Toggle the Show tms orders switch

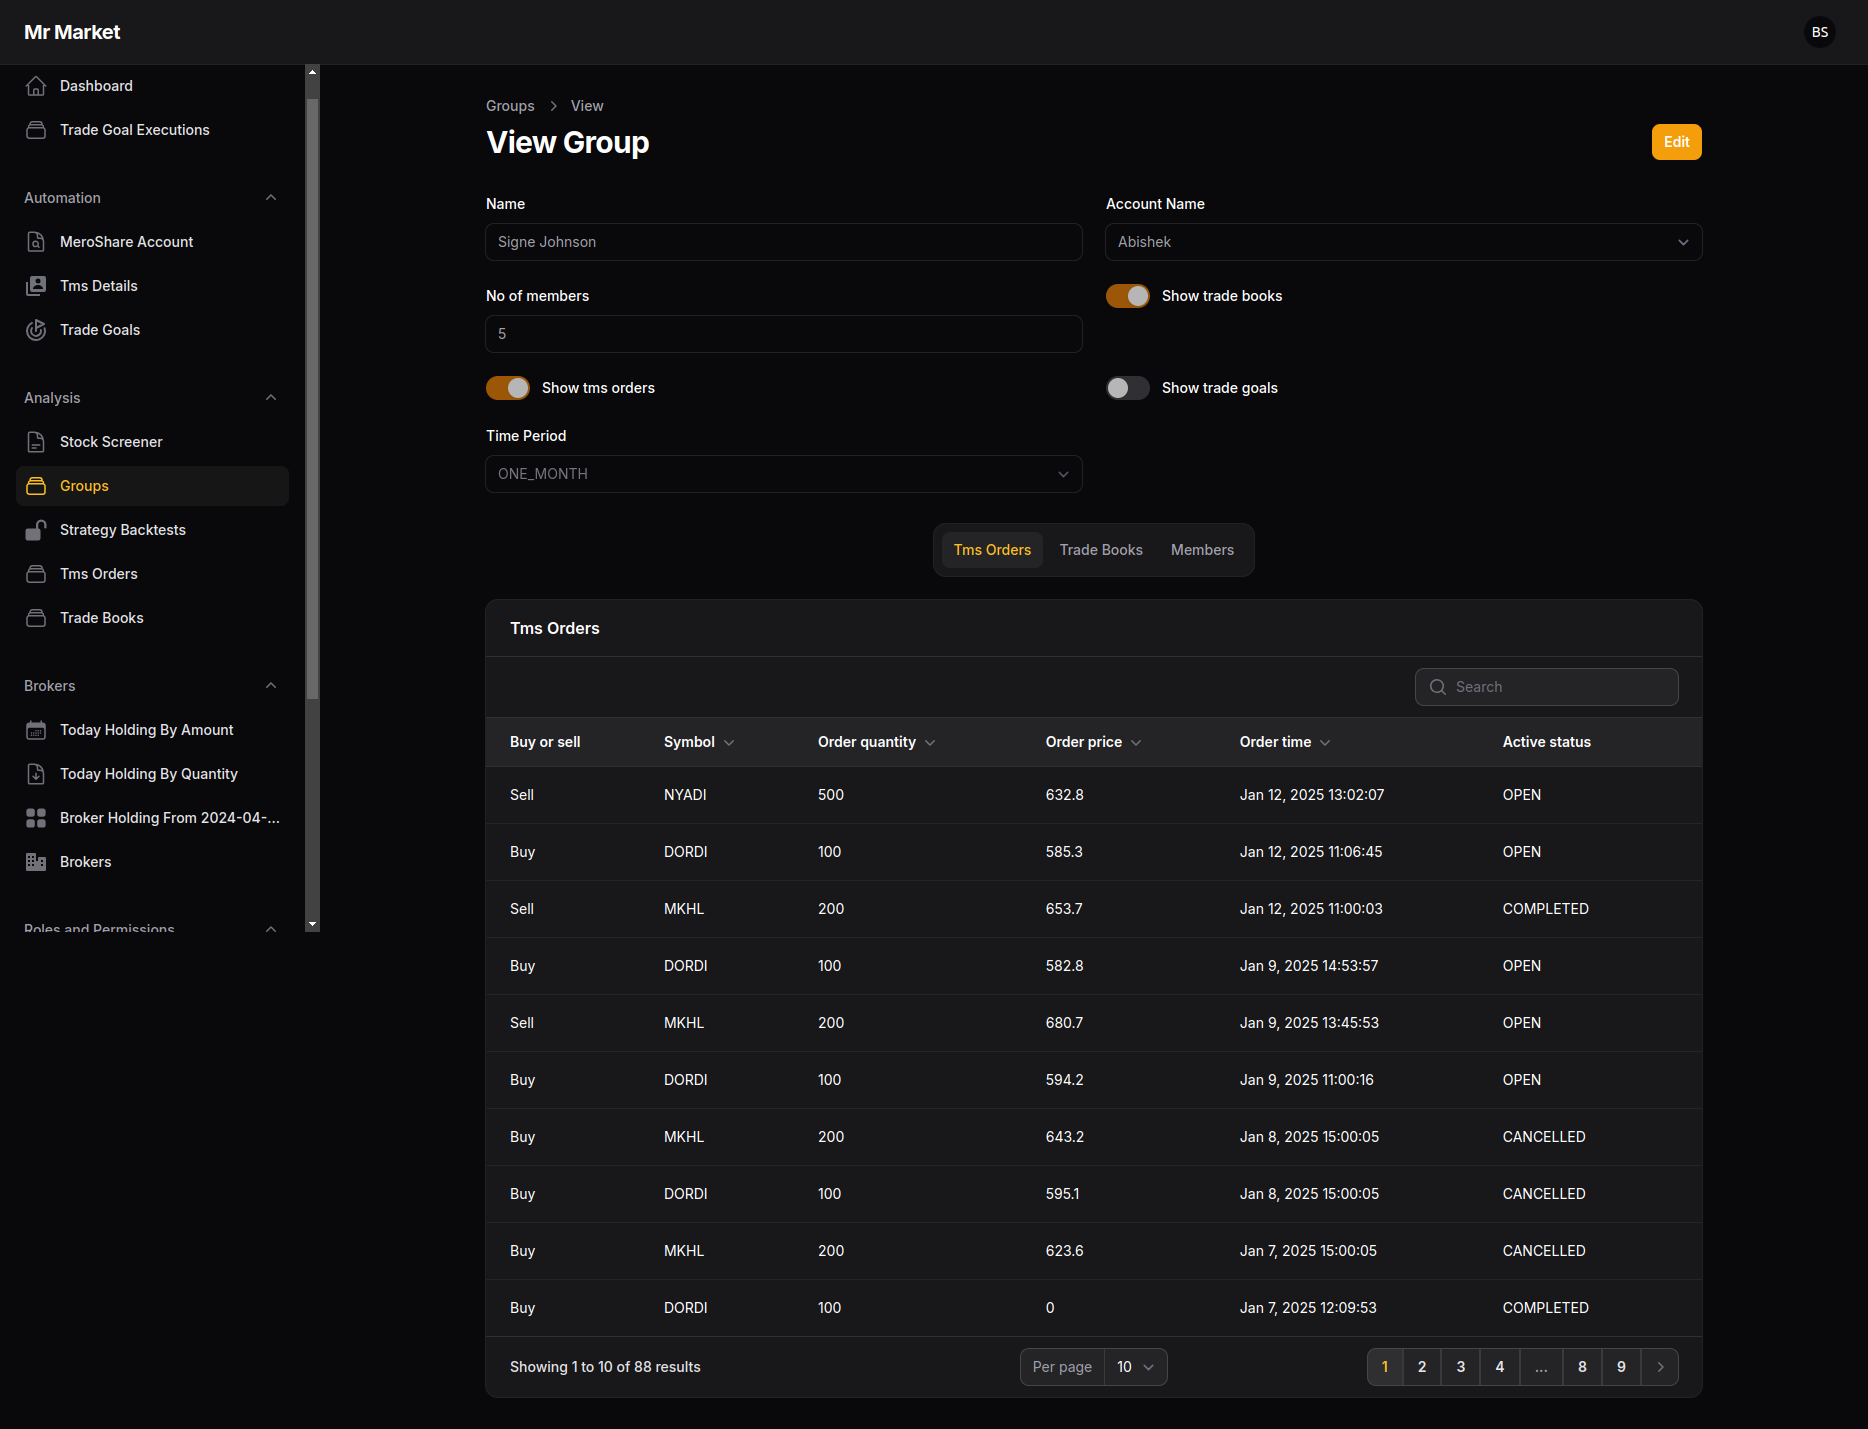point(508,388)
